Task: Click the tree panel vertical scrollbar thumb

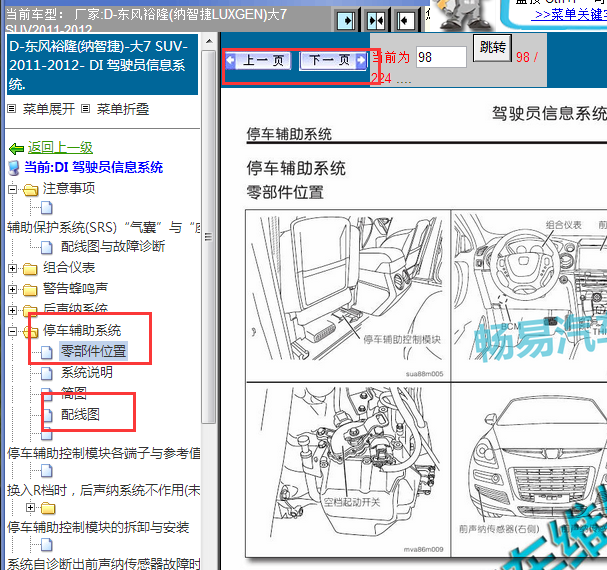Action: [x=209, y=237]
